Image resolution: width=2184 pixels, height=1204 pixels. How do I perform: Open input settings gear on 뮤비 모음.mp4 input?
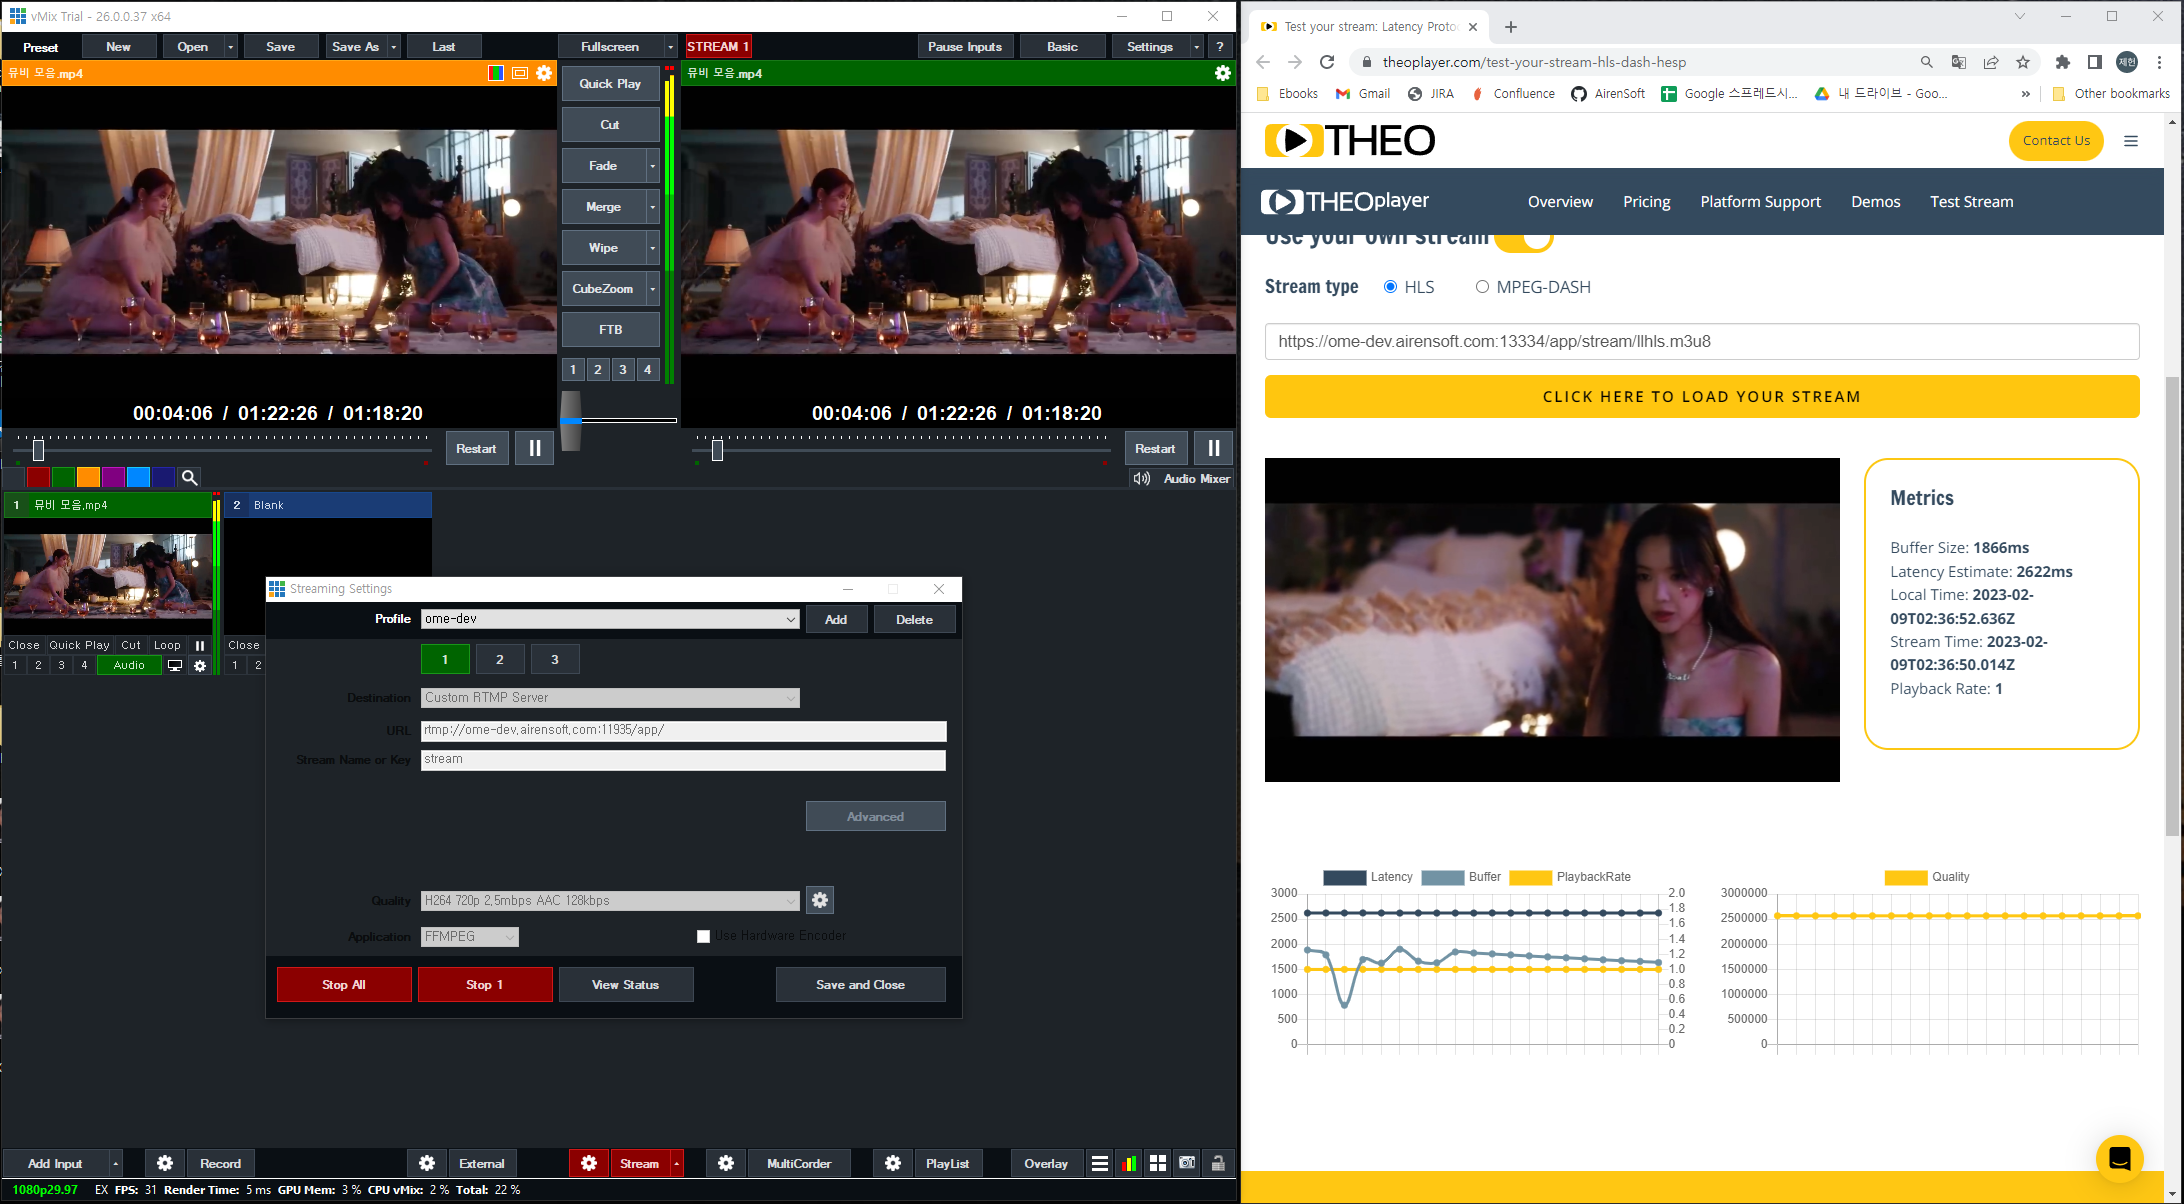point(543,73)
